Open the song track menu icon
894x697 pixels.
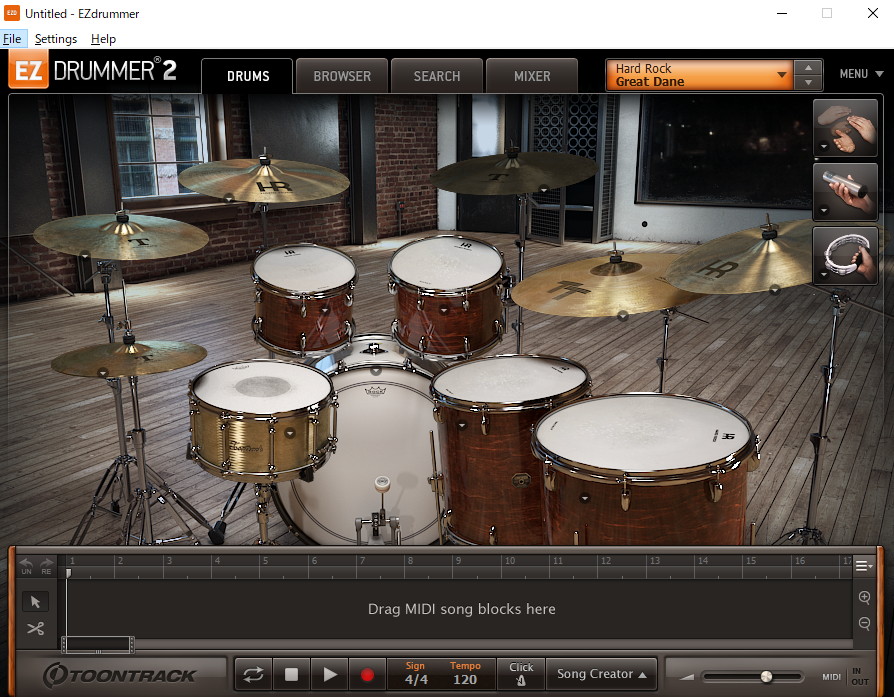863,566
